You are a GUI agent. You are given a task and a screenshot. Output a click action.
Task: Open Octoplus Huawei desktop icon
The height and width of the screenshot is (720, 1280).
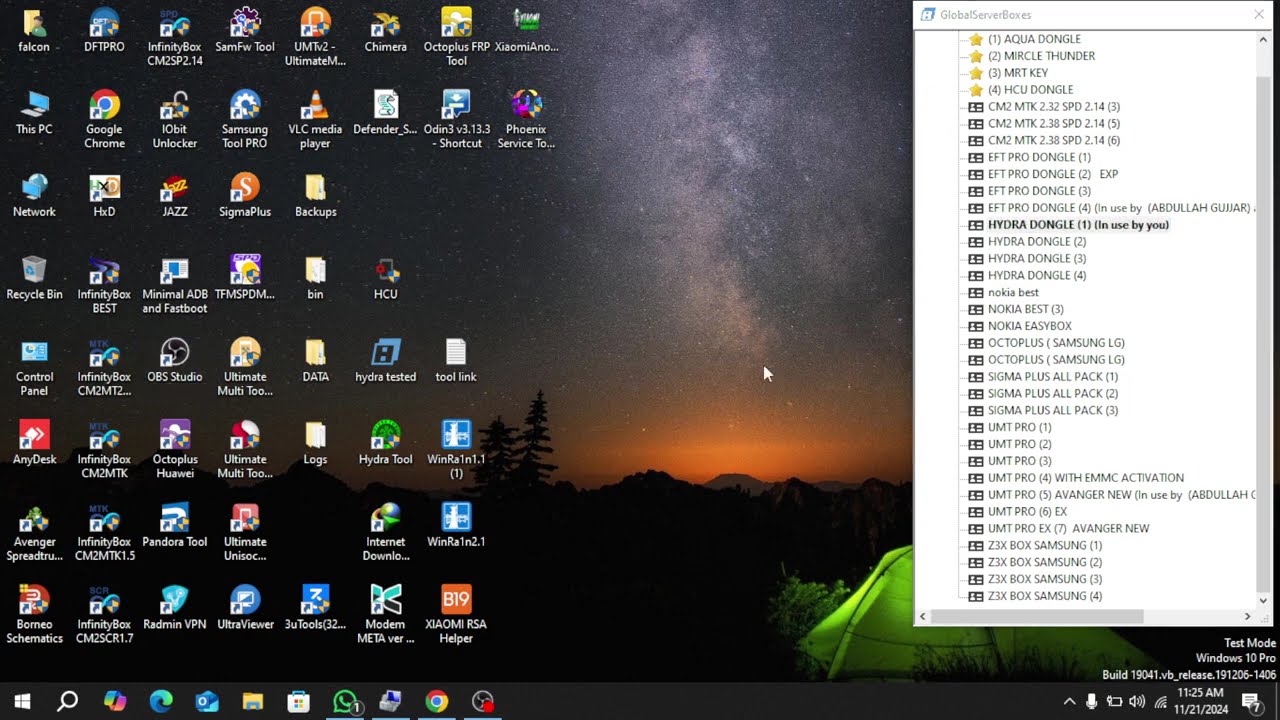[175, 450]
